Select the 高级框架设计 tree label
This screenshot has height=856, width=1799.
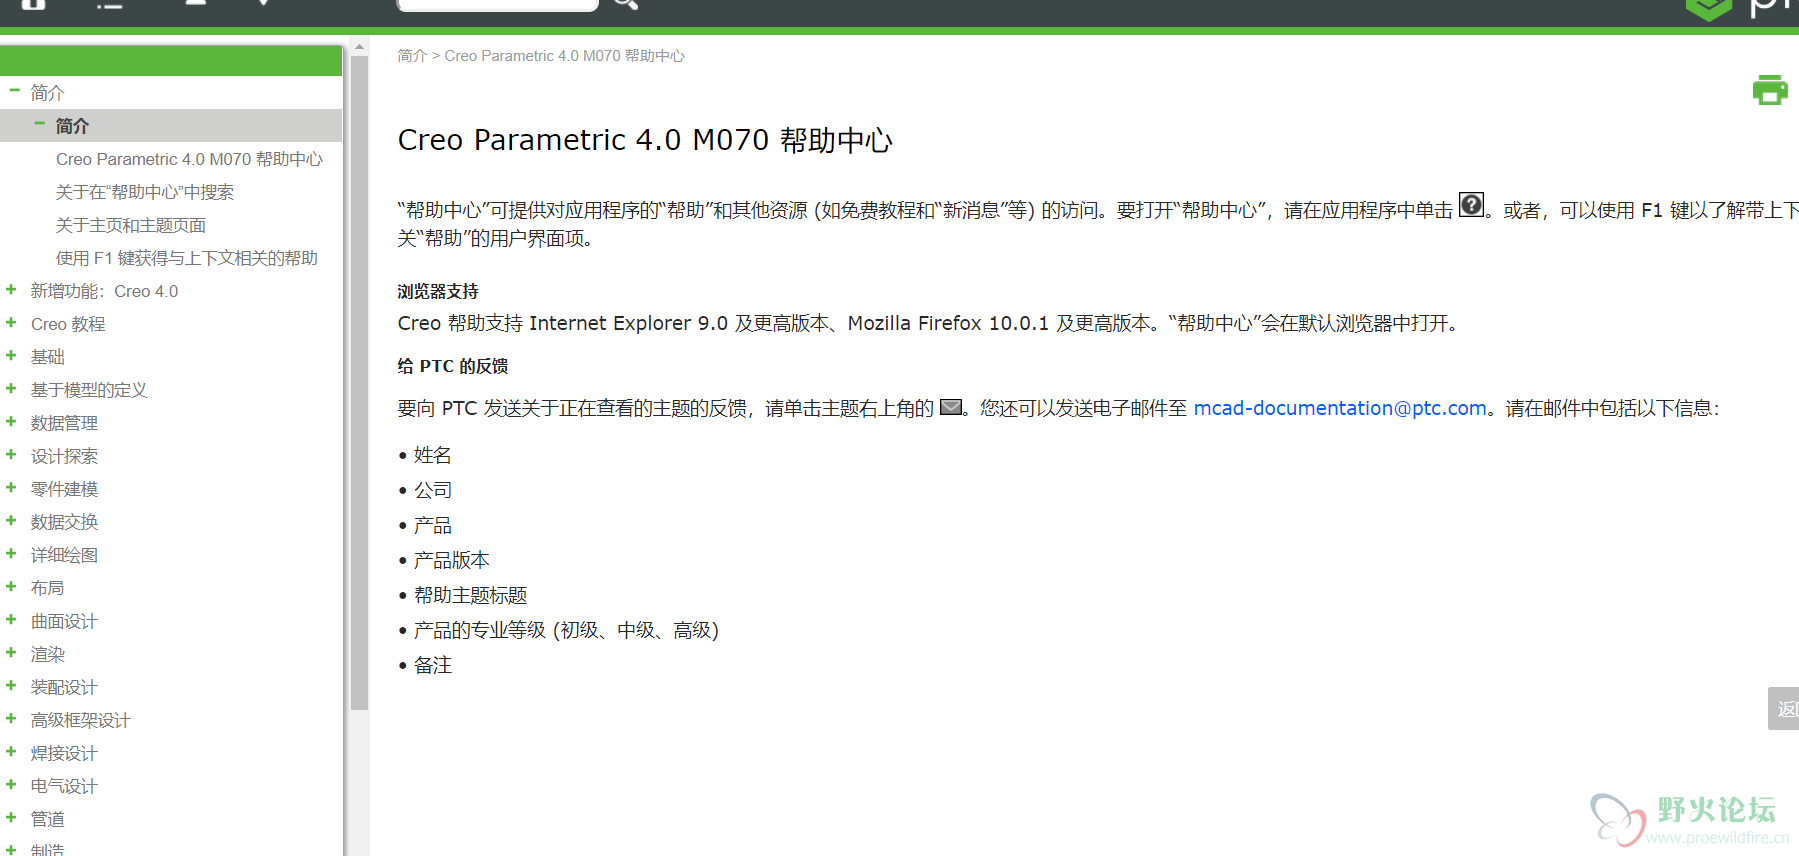click(x=81, y=720)
